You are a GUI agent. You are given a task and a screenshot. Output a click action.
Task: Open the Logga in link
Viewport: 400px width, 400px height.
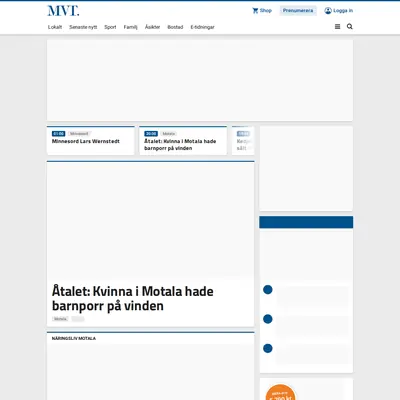[x=343, y=11]
